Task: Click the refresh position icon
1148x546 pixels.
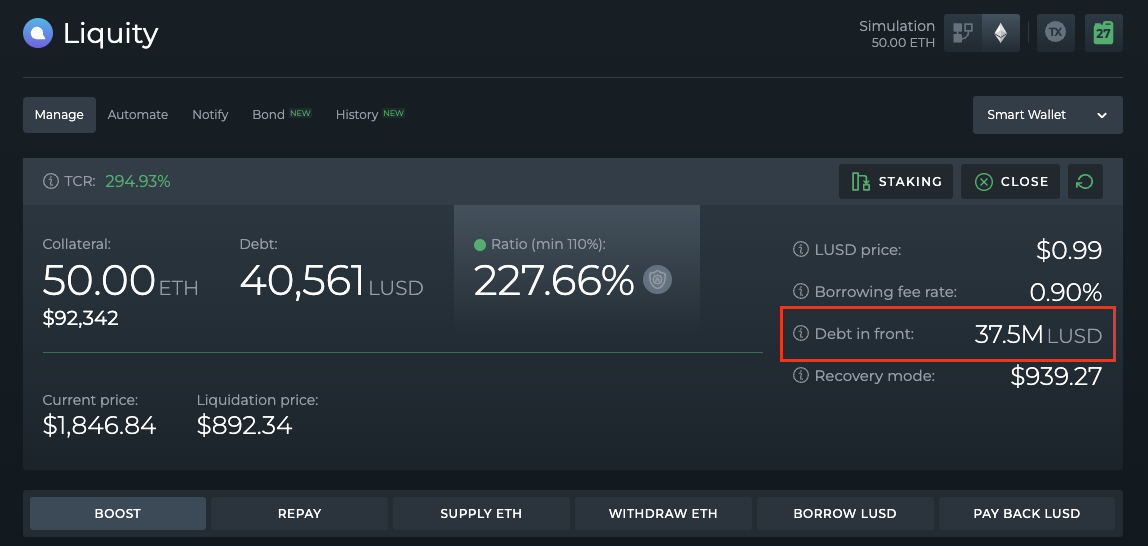Action: pos(1085,182)
